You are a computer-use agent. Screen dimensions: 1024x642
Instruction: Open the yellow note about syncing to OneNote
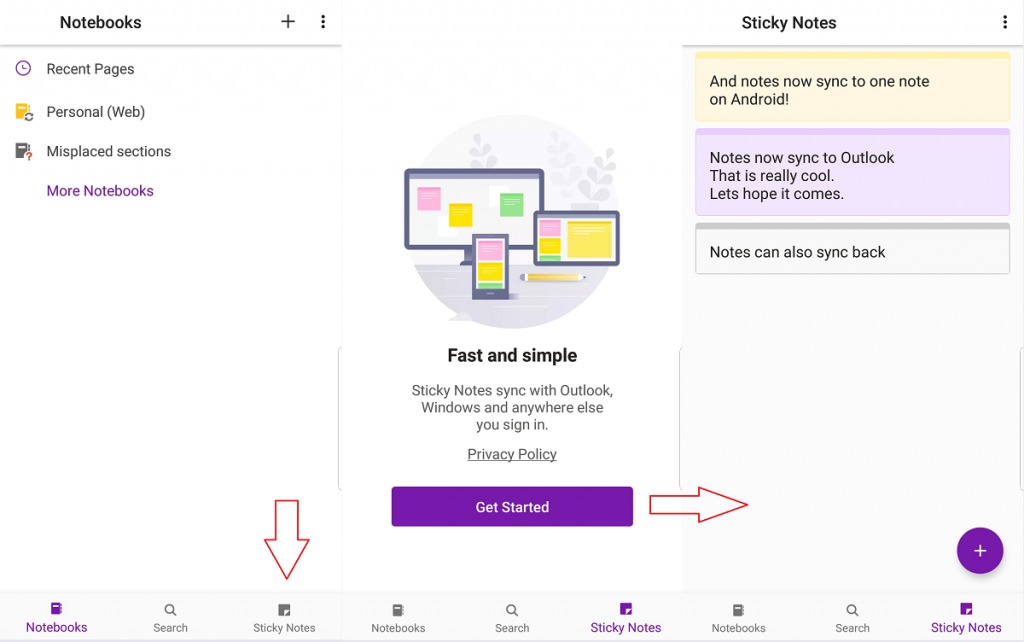[852, 87]
